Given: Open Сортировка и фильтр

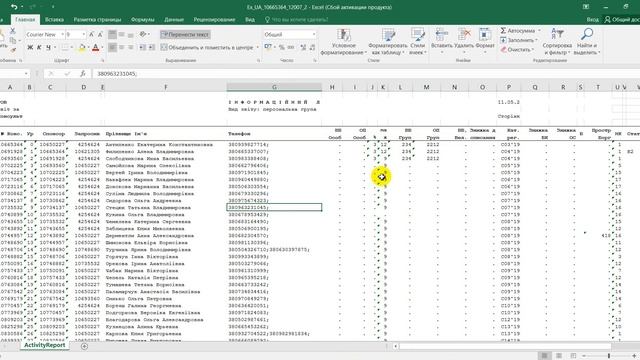Looking at the screenshot, I should 557,42.
